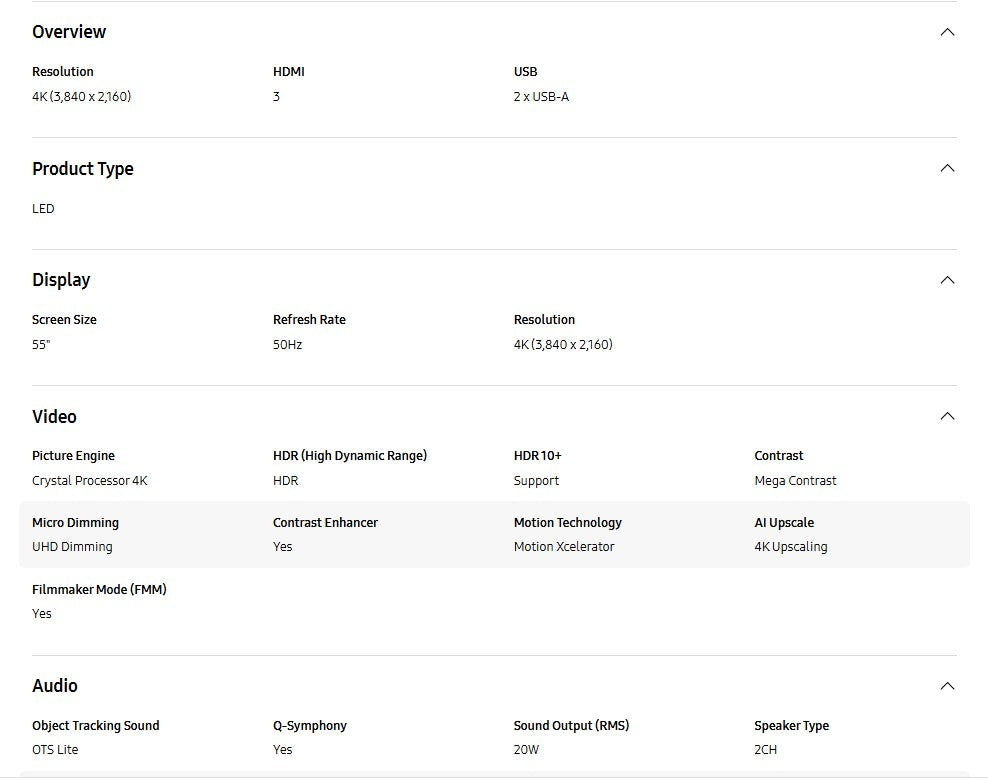
Task: Collapse the Video section chevron
Action: click(947, 416)
